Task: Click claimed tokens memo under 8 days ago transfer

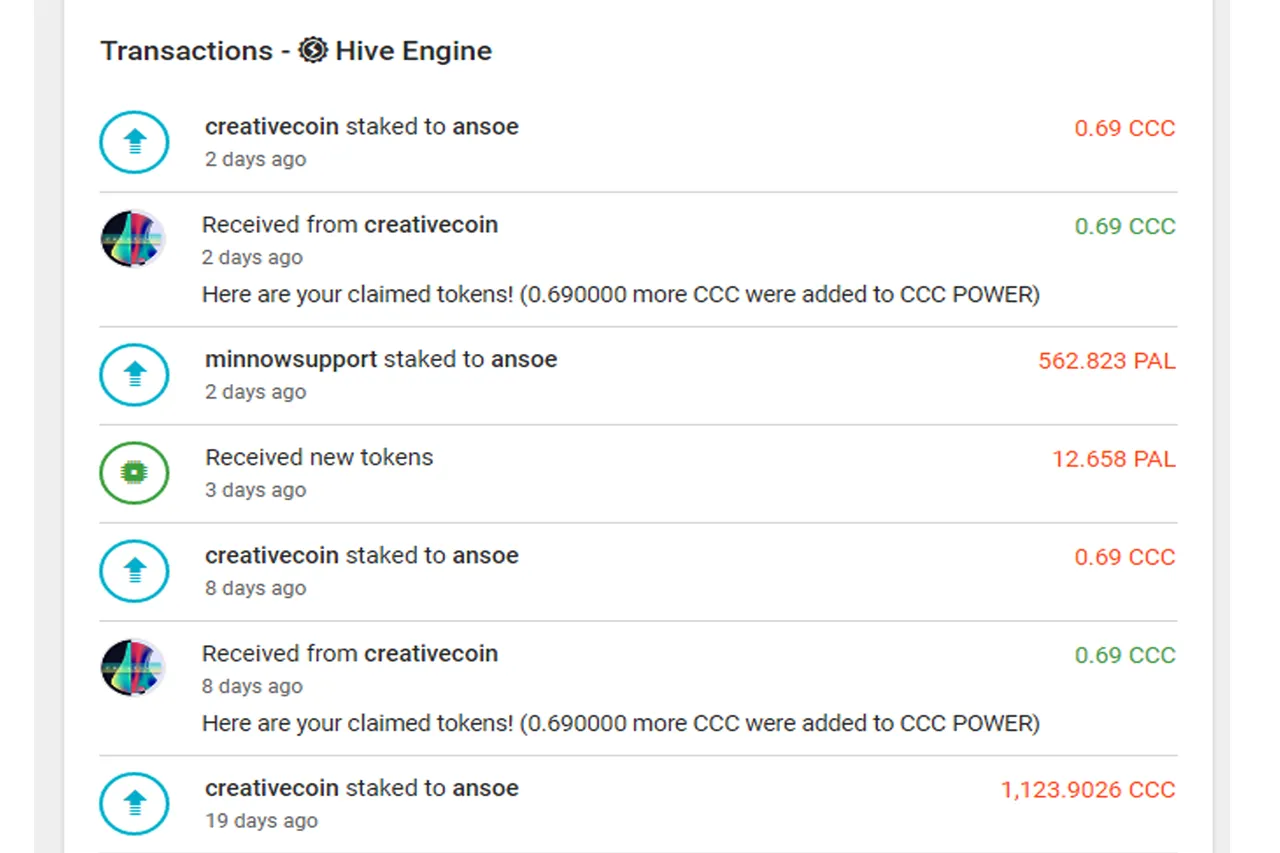Action: 621,722
